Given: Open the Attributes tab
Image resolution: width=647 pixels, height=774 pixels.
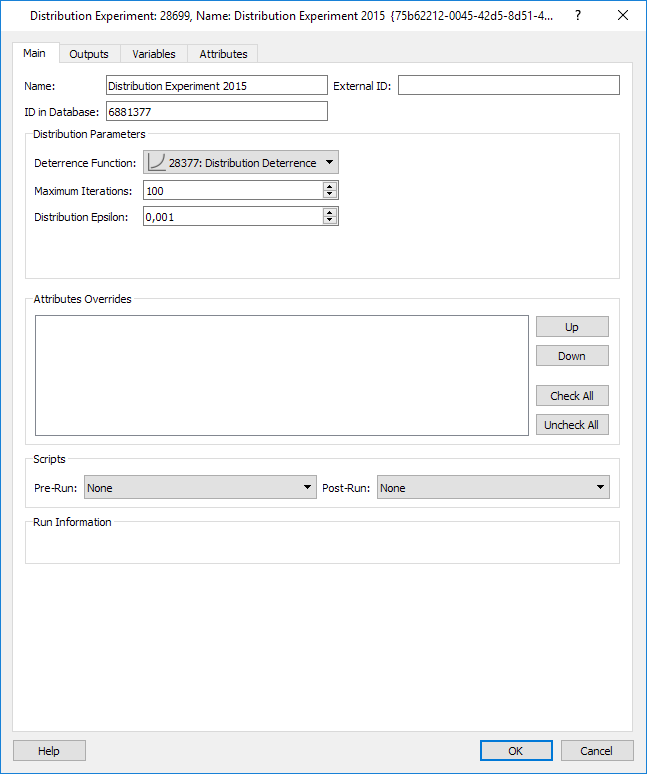Looking at the screenshot, I should point(223,54).
